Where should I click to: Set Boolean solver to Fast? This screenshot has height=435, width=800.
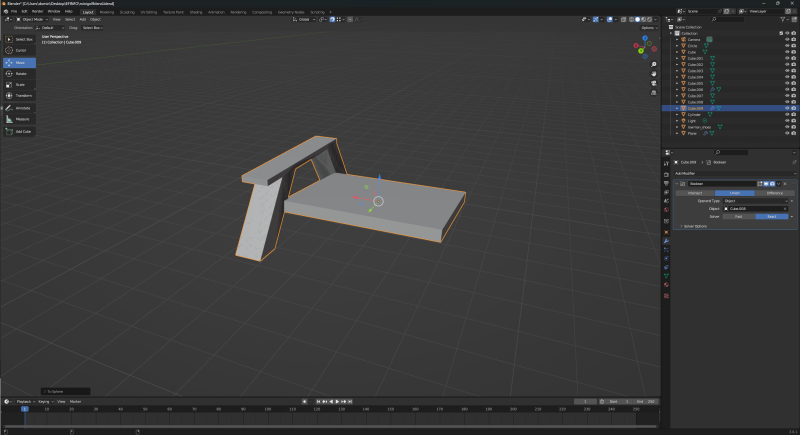click(x=739, y=216)
